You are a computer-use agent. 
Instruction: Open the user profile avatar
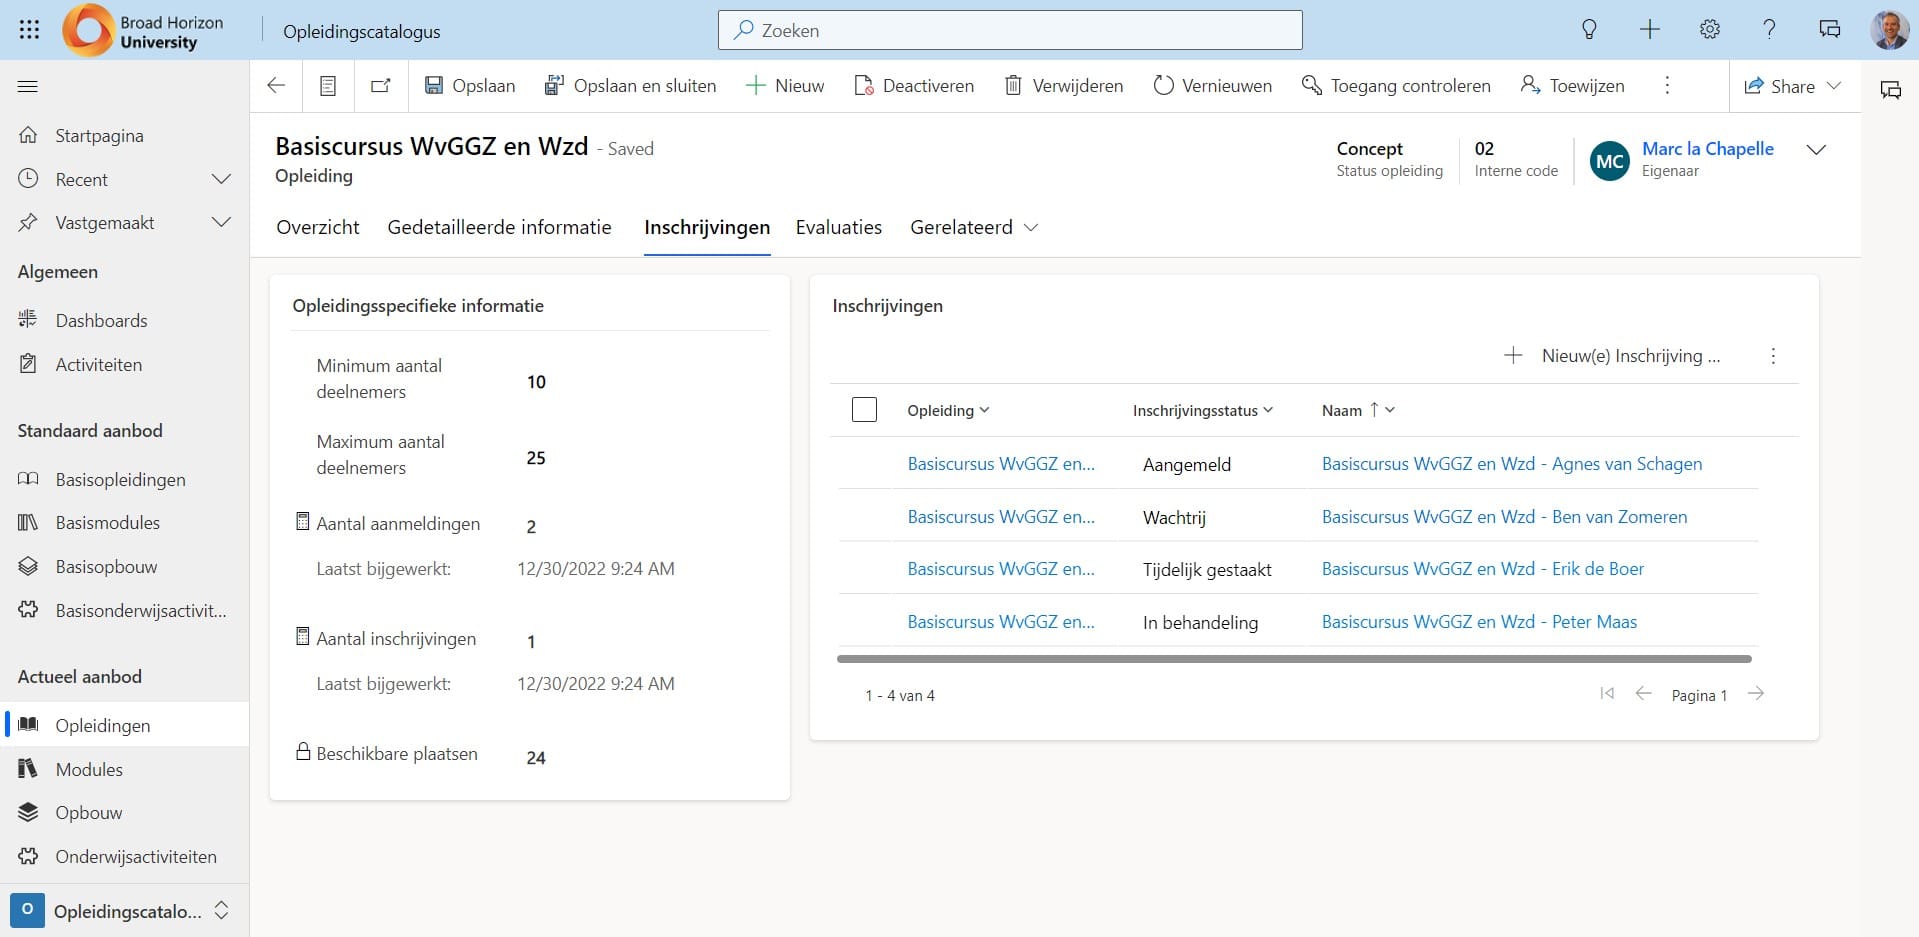pos(1889,30)
